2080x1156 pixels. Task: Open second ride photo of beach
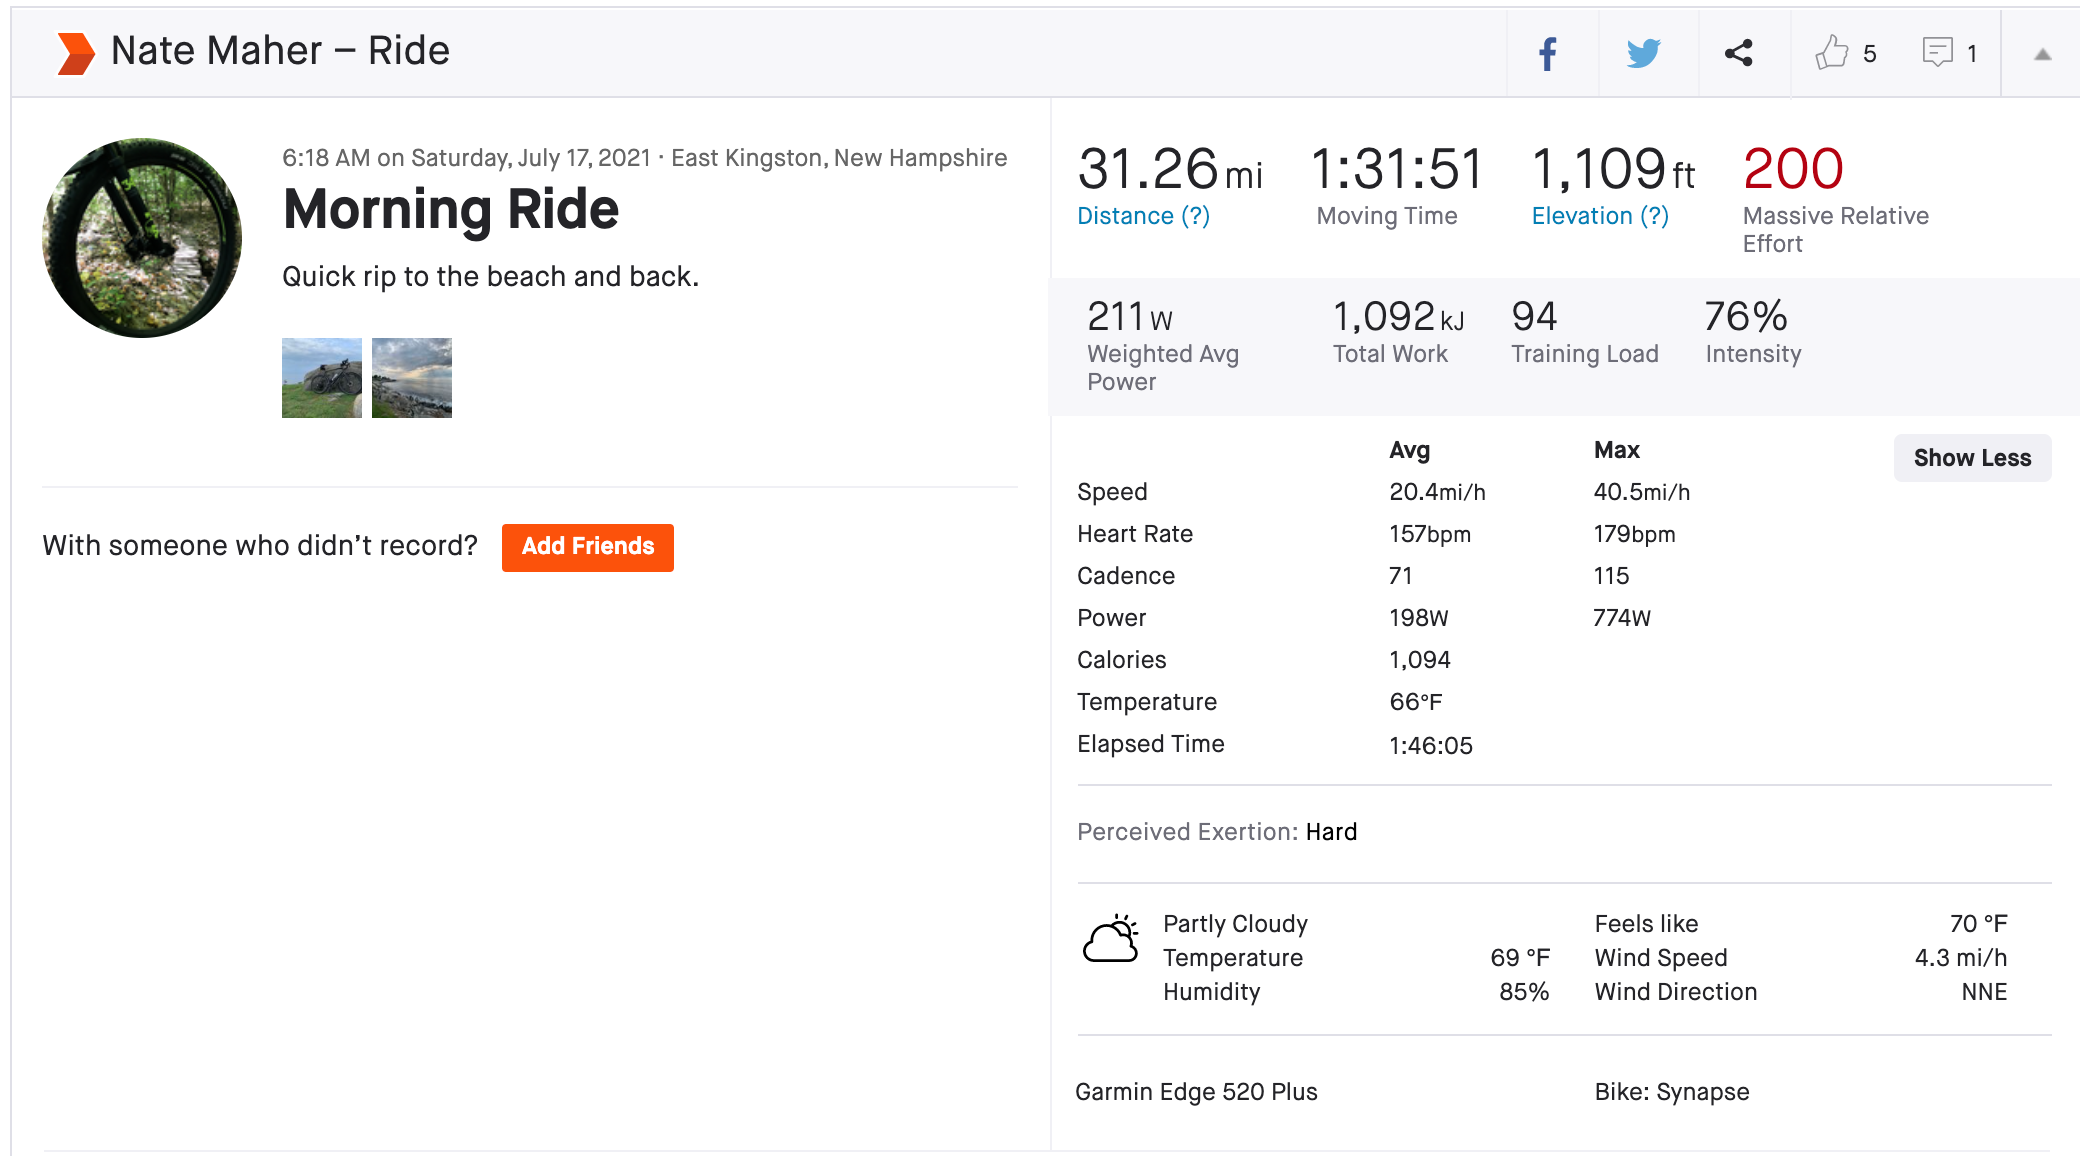(411, 378)
